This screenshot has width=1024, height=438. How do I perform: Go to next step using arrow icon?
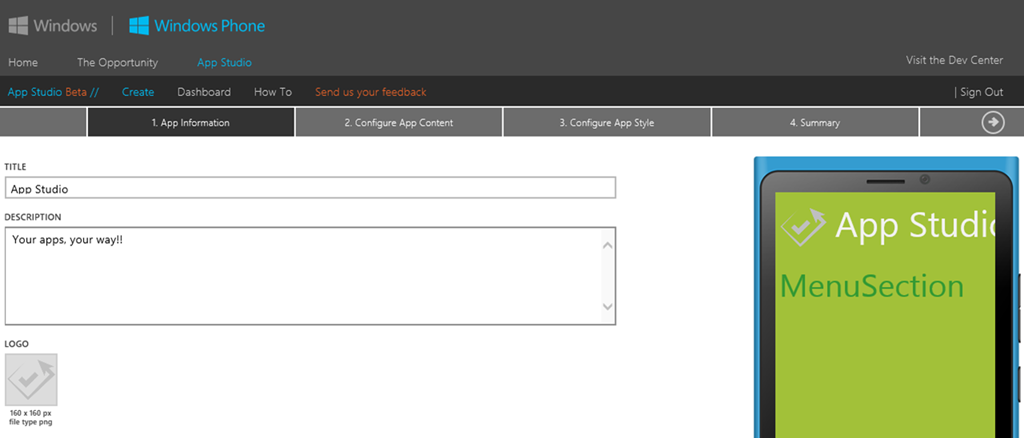(x=993, y=122)
